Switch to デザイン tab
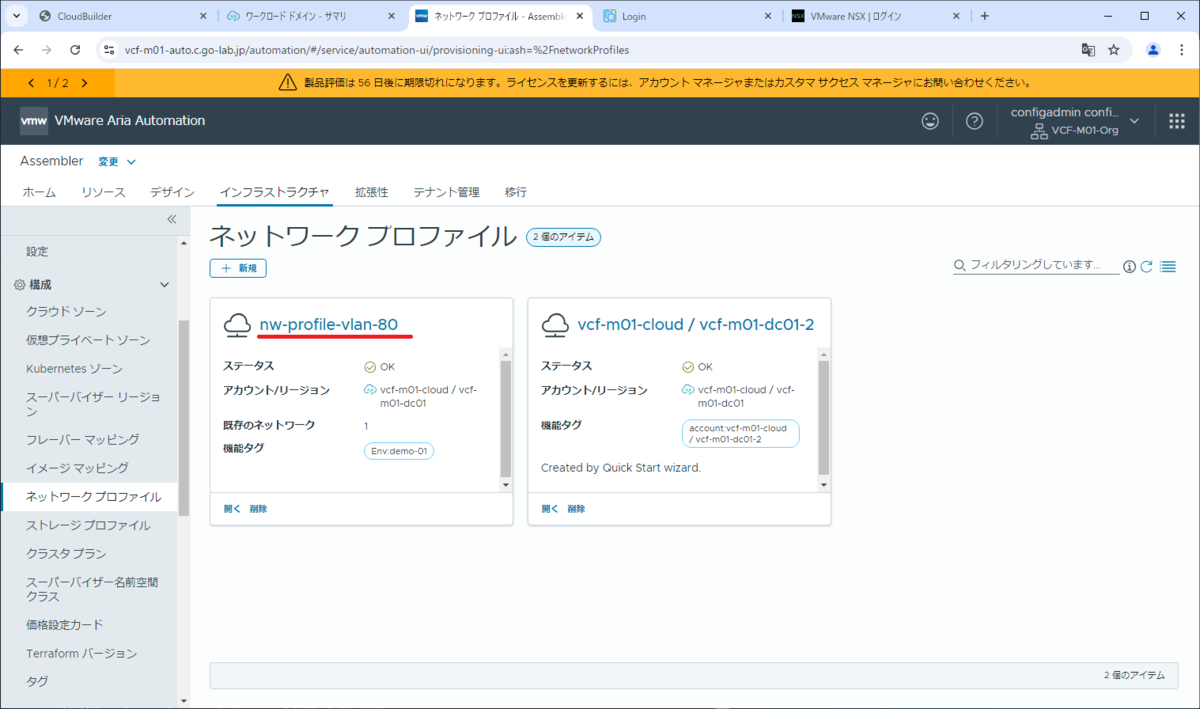Image resolution: width=1200 pixels, height=709 pixels. pyautogui.click(x=172, y=192)
